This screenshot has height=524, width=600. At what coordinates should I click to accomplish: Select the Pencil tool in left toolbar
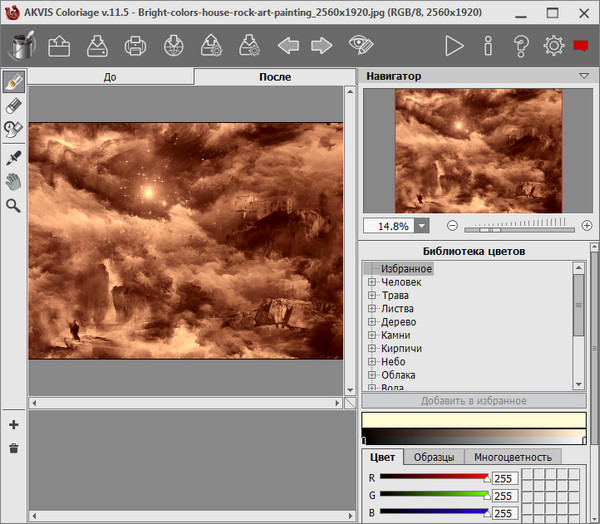[14, 82]
